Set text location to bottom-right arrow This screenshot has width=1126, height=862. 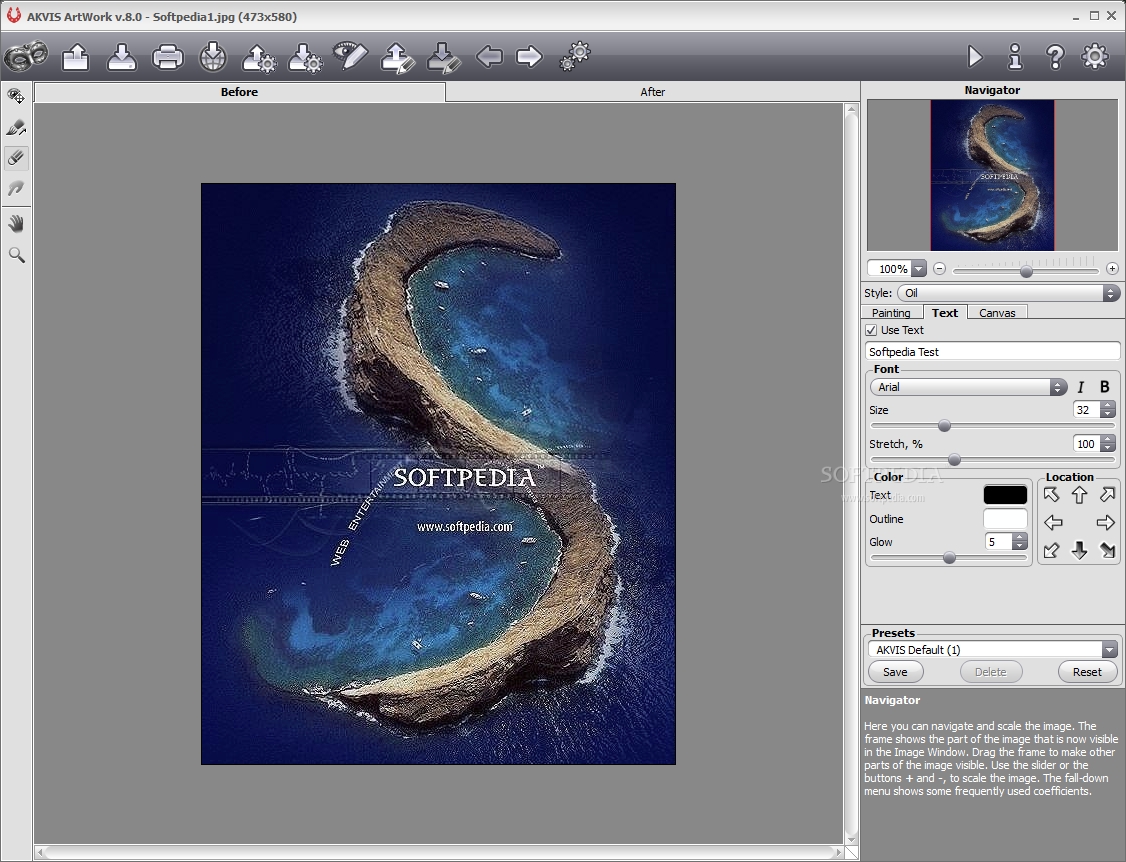pyautogui.click(x=1107, y=551)
